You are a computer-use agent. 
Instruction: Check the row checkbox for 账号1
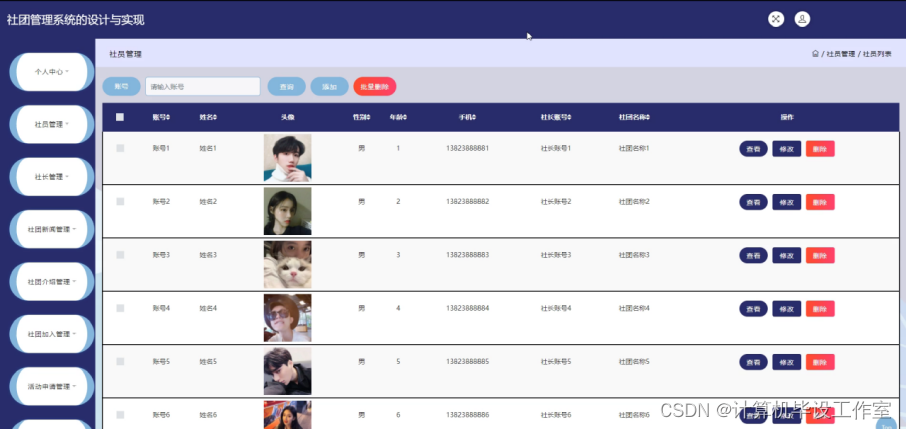tap(120, 148)
